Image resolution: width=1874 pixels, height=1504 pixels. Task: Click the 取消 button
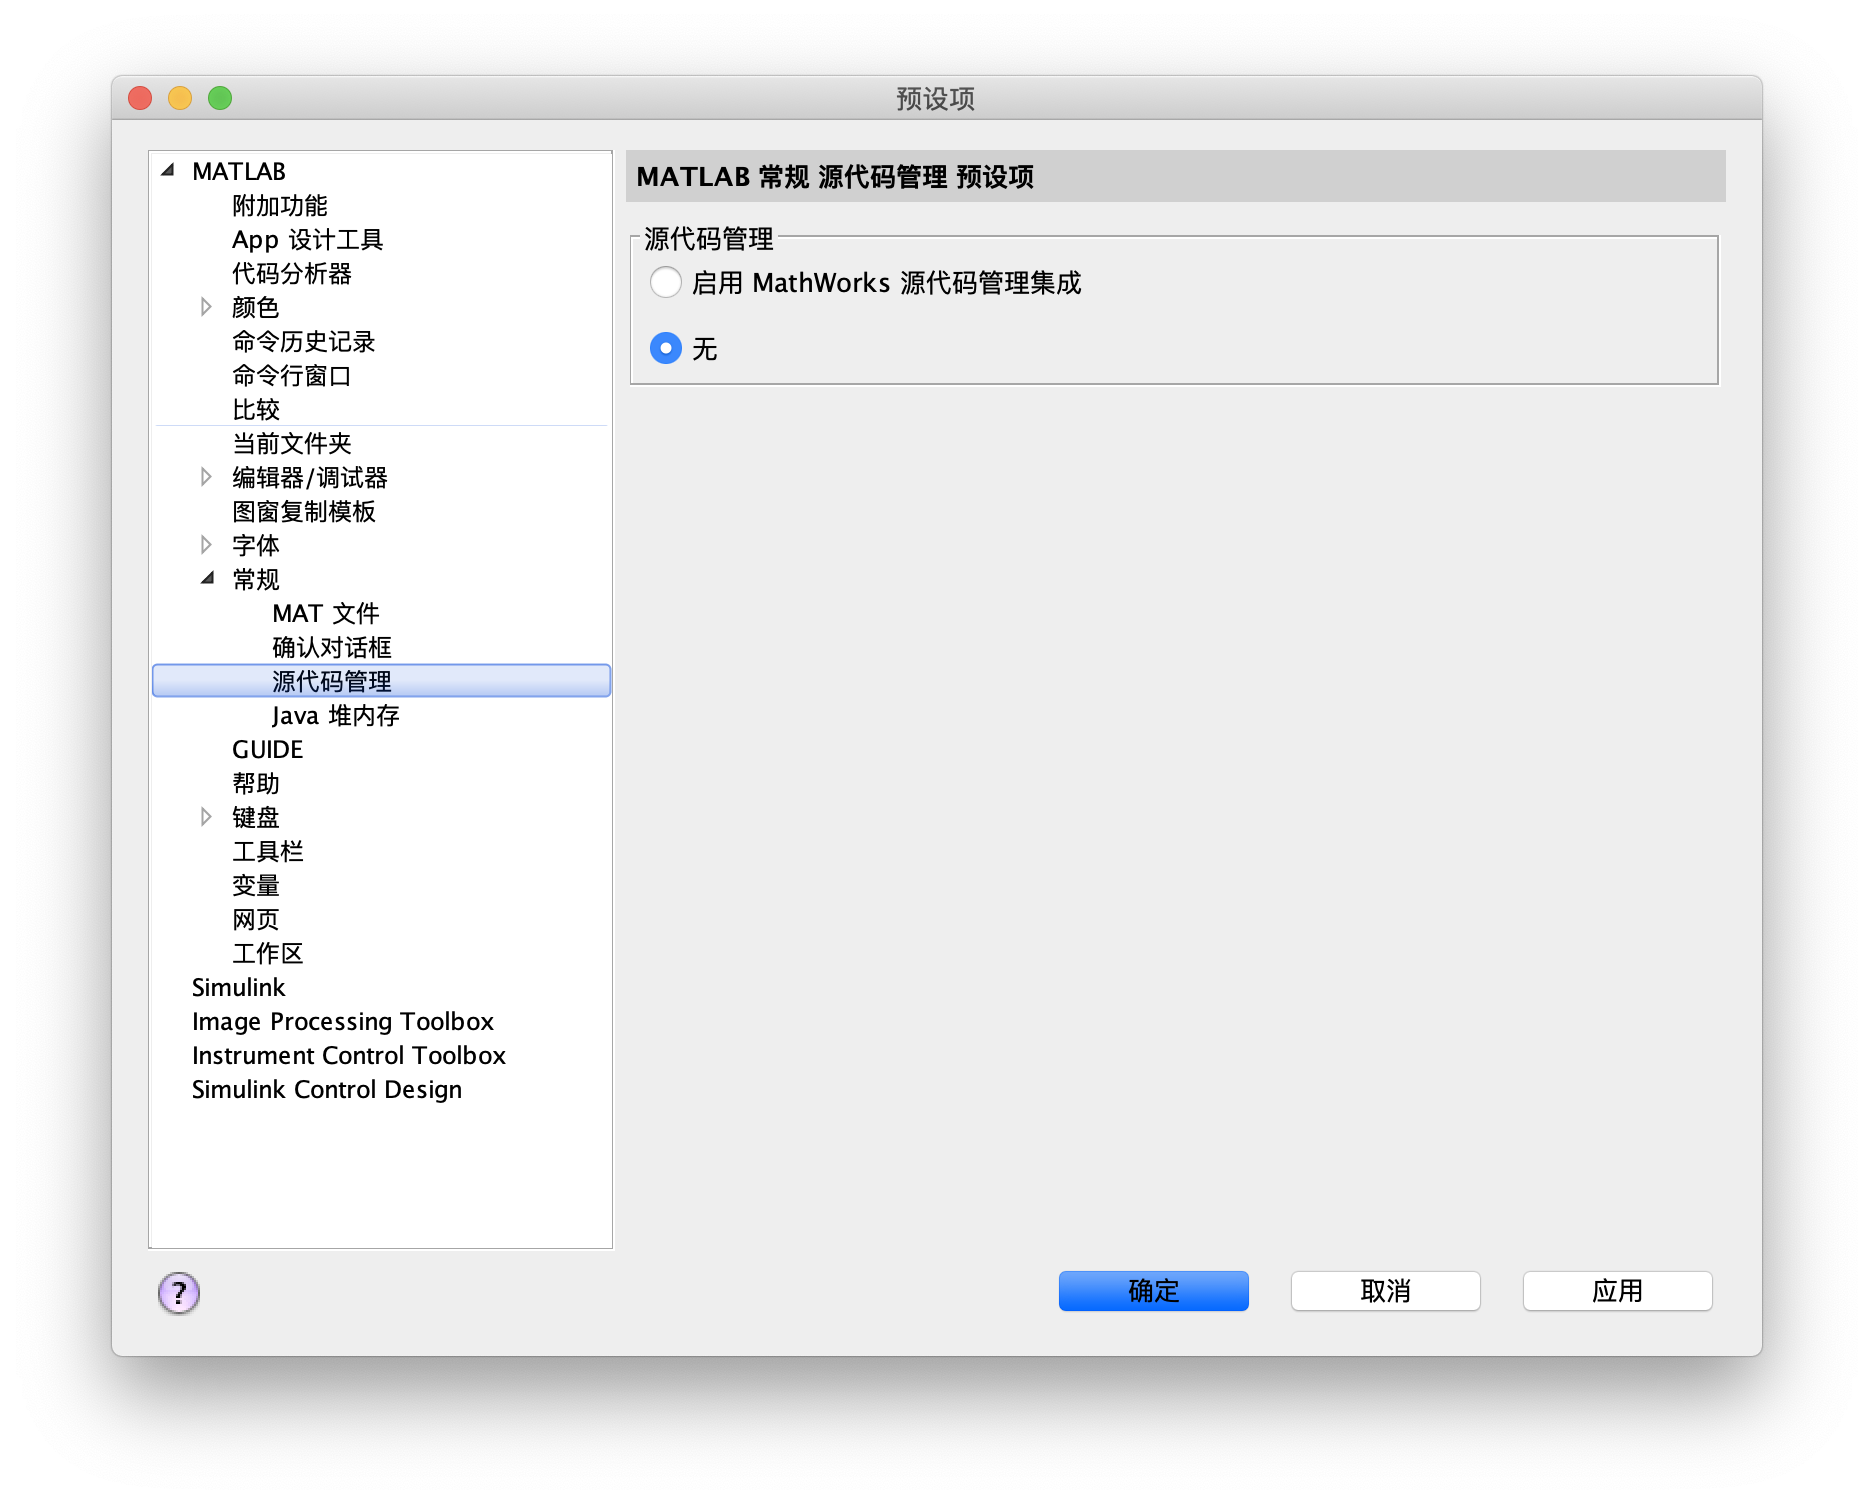1386,1291
